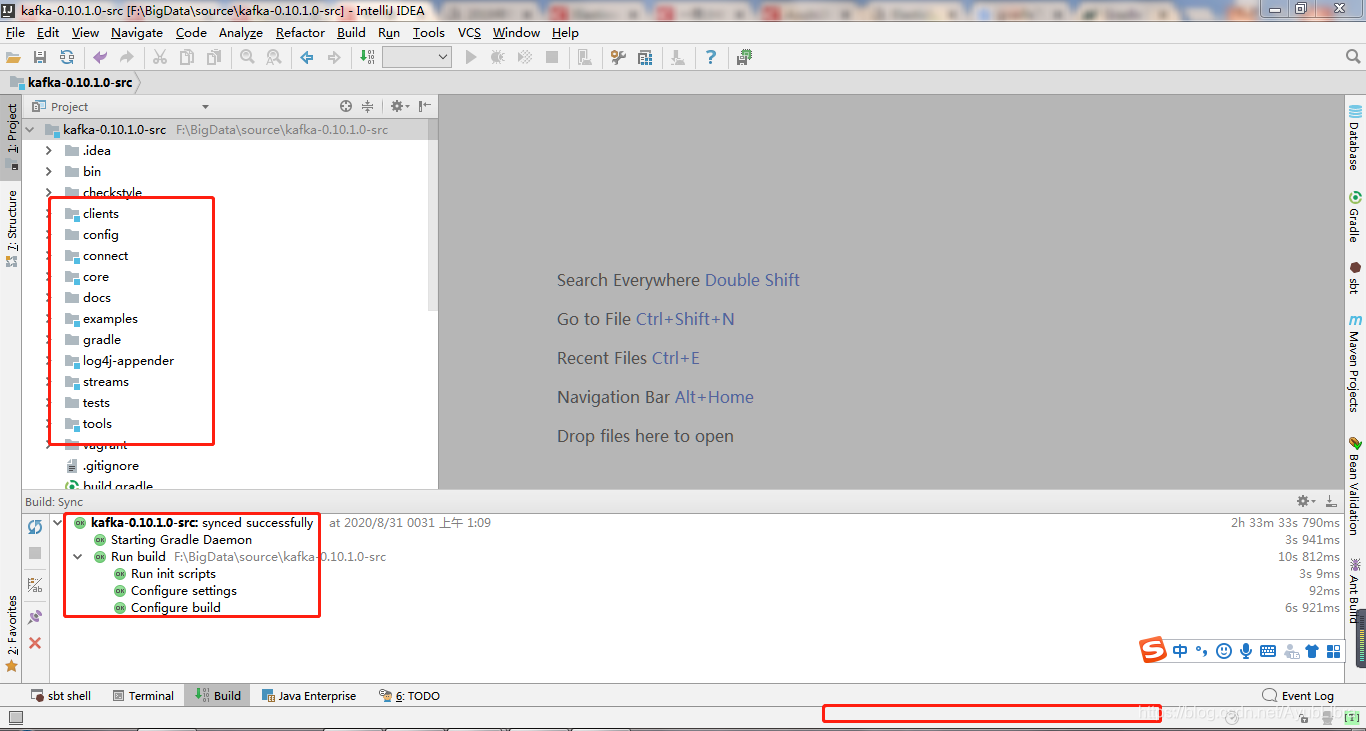Viewport: 1366px width, 731px height.
Task: Click the Run play icon
Action: pyautogui.click(x=471, y=58)
